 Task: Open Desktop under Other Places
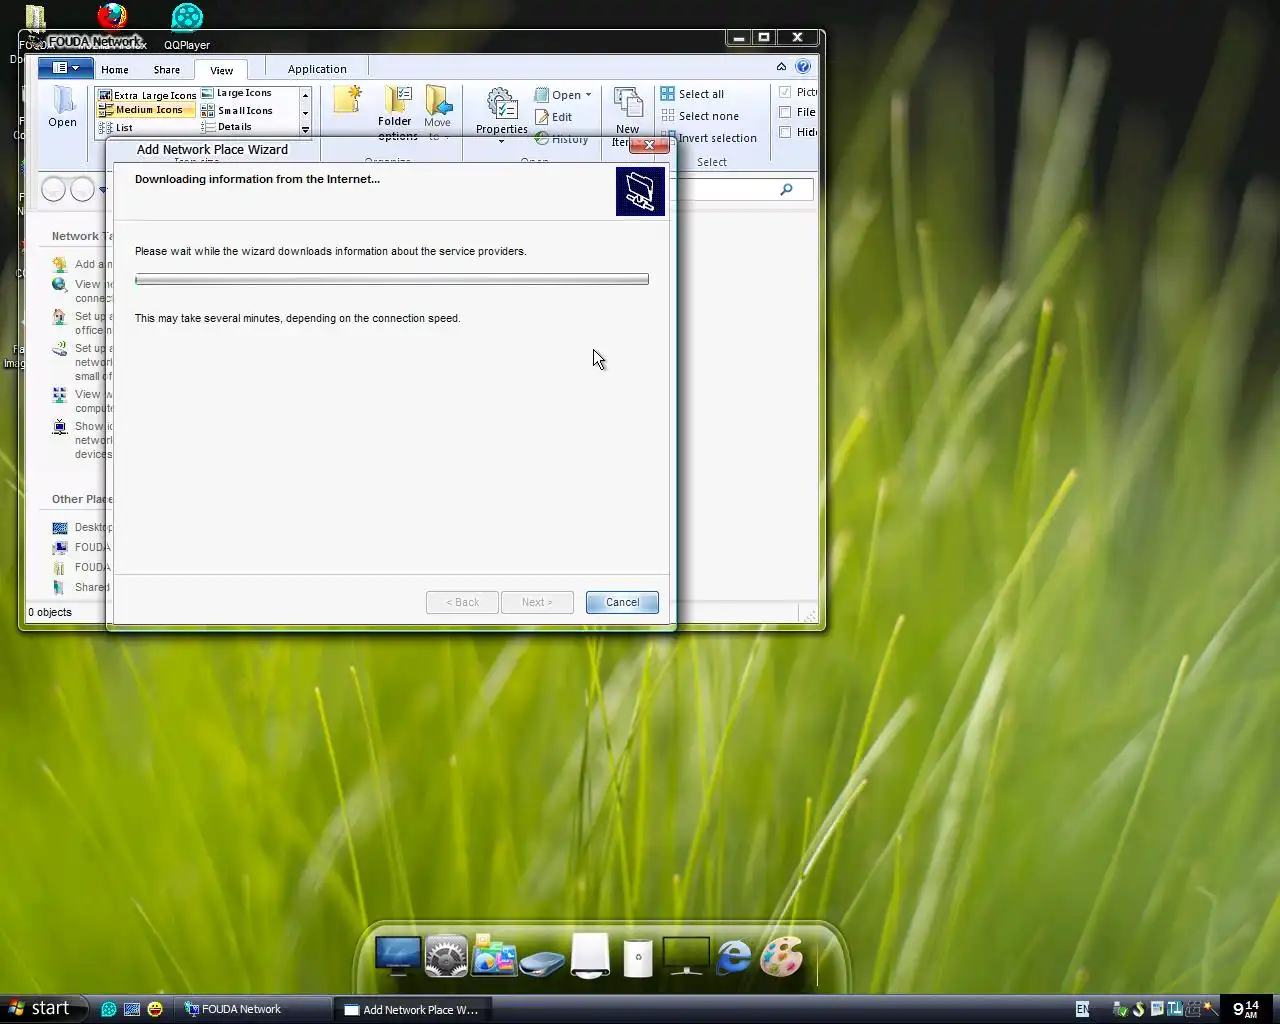82,527
